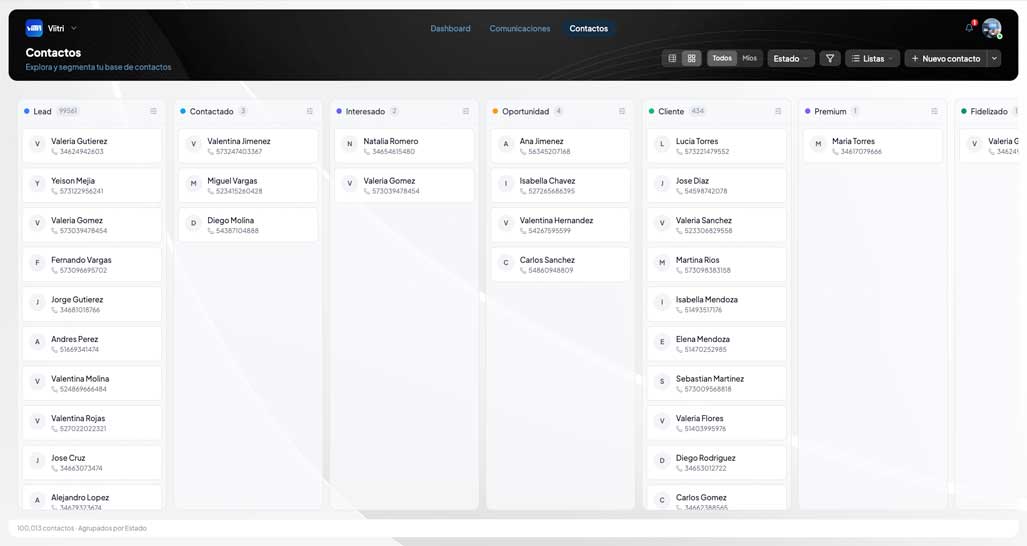Click phone number 573122956241
Image resolution: width=1027 pixels, height=546 pixels.
[81, 191]
